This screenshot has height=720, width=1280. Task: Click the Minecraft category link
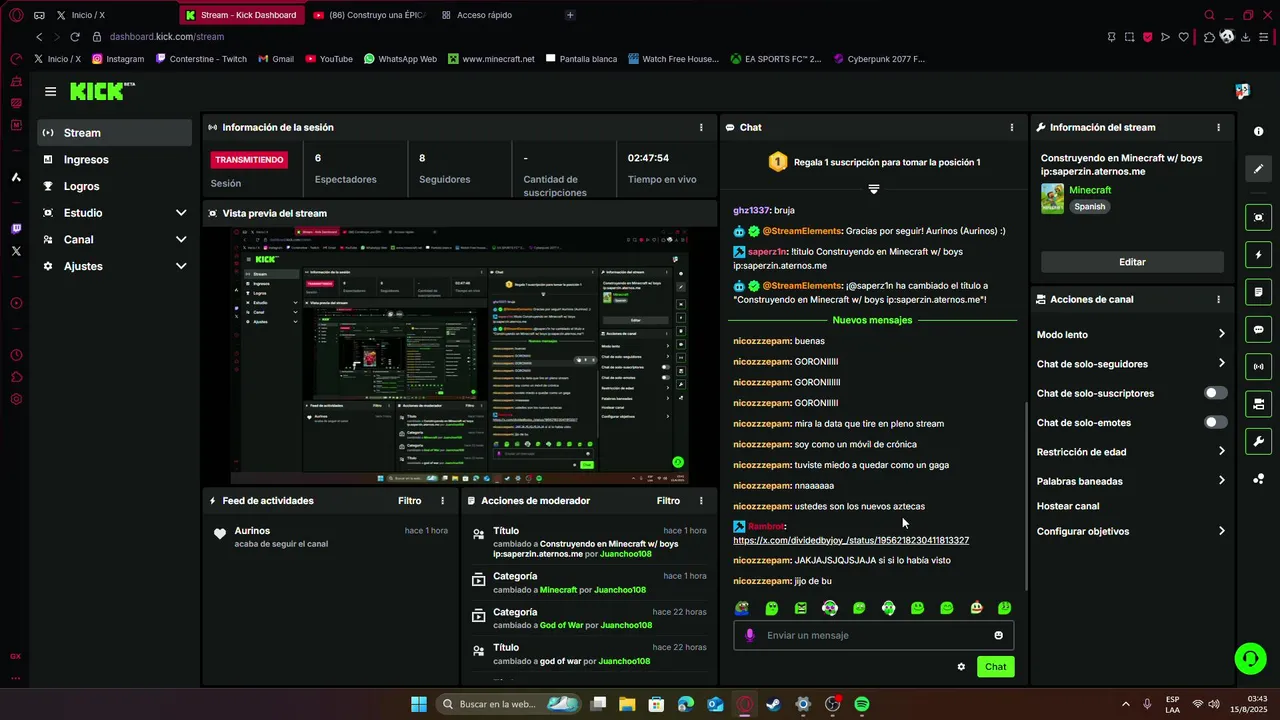[1090, 190]
